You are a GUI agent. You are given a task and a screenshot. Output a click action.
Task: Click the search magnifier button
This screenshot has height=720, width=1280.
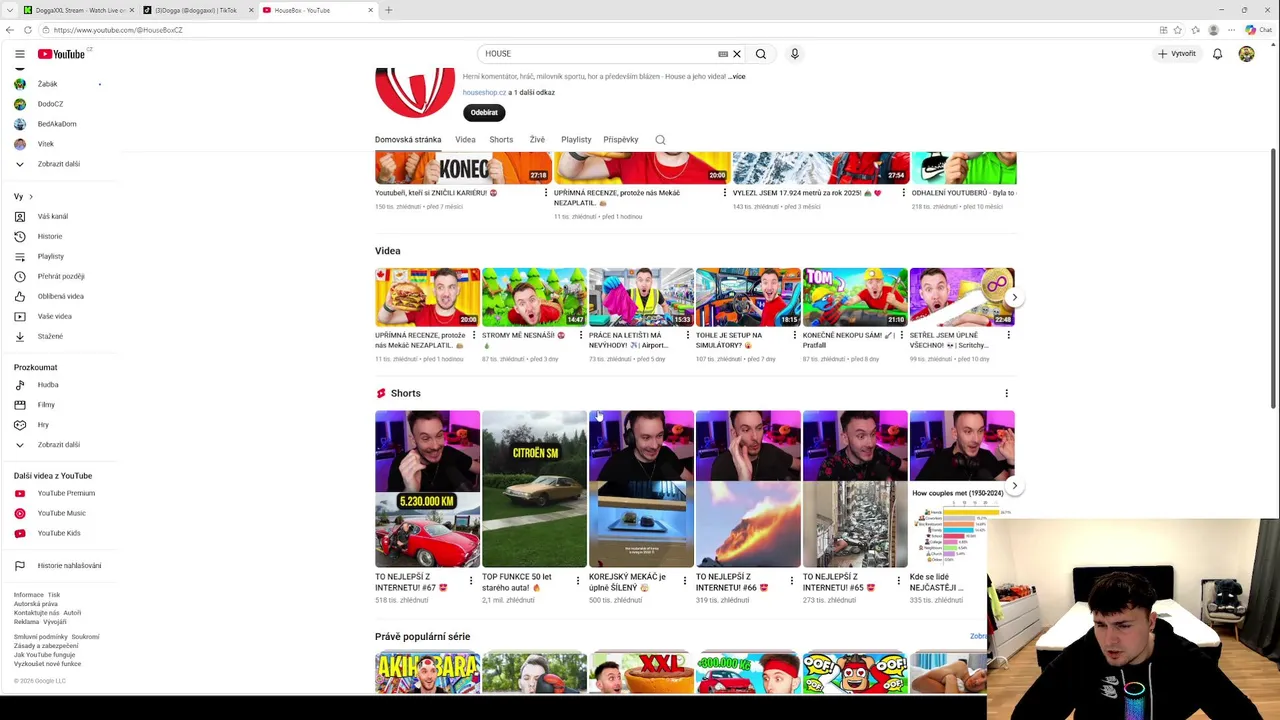(x=761, y=54)
